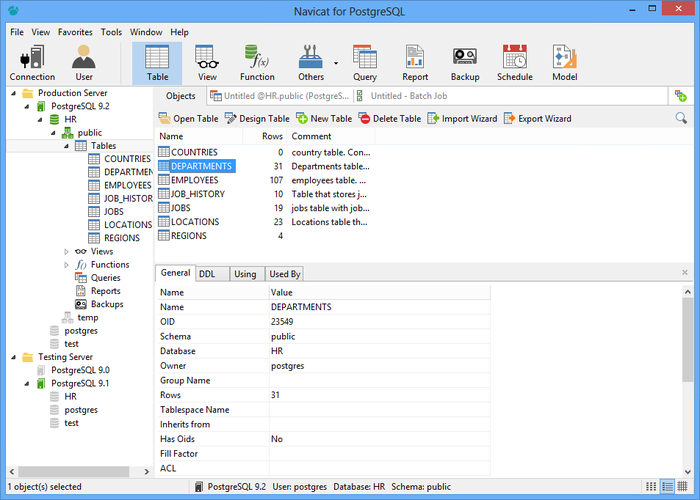
Task: Sort the object list by Name column header
Action: coord(199,136)
